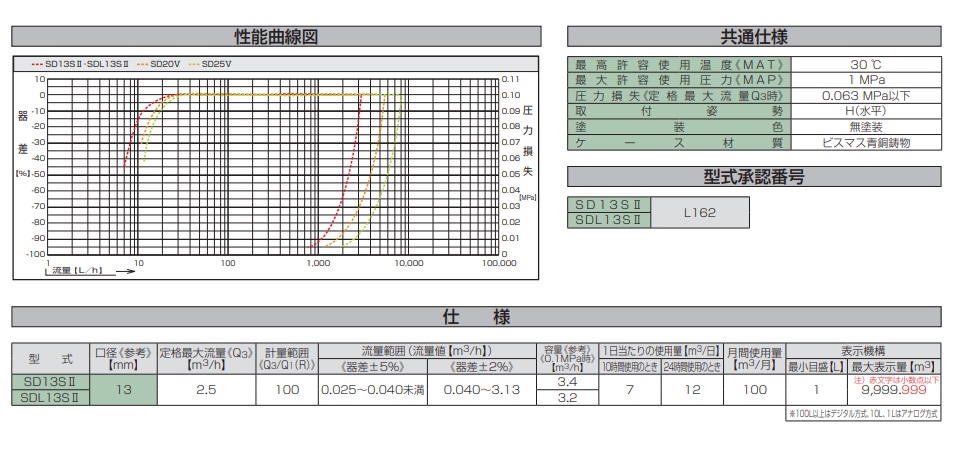973x469 pixels.
Task: Click the 性能曲線図 section heading
Action: pyautogui.click(x=276, y=37)
